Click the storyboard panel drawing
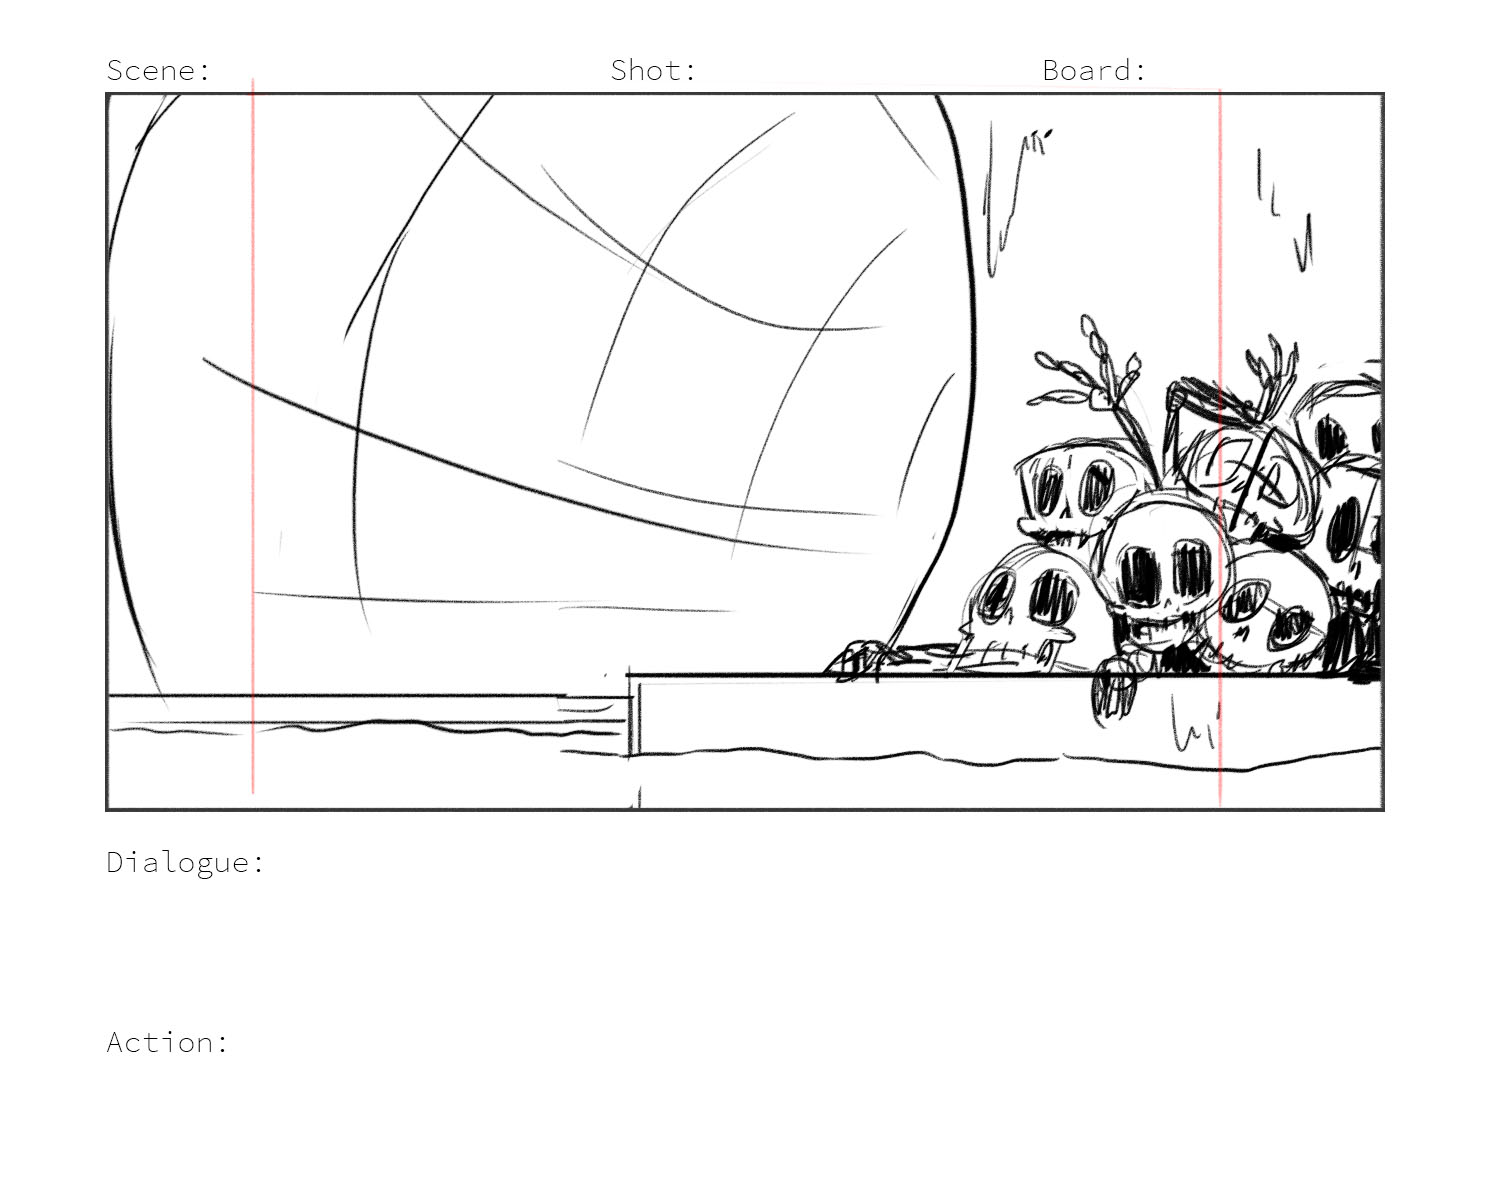Viewport: 1487px width, 1184px height. (x=745, y=452)
